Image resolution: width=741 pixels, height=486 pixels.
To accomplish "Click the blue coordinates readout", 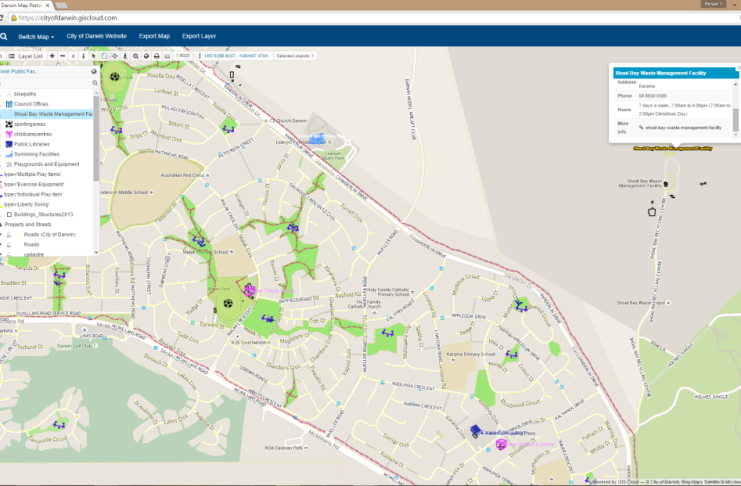I will pos(236,56).
